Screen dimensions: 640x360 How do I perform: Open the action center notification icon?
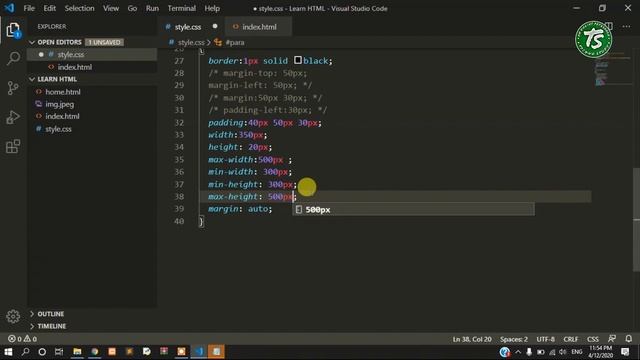coord(625,351)
